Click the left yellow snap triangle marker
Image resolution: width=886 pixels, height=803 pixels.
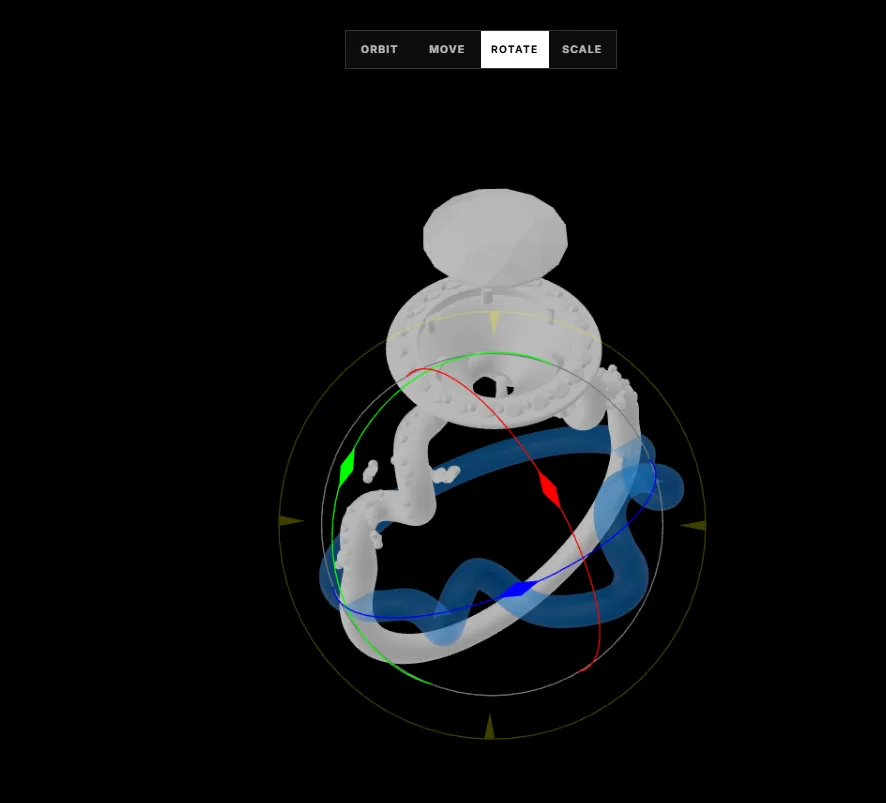285,521
